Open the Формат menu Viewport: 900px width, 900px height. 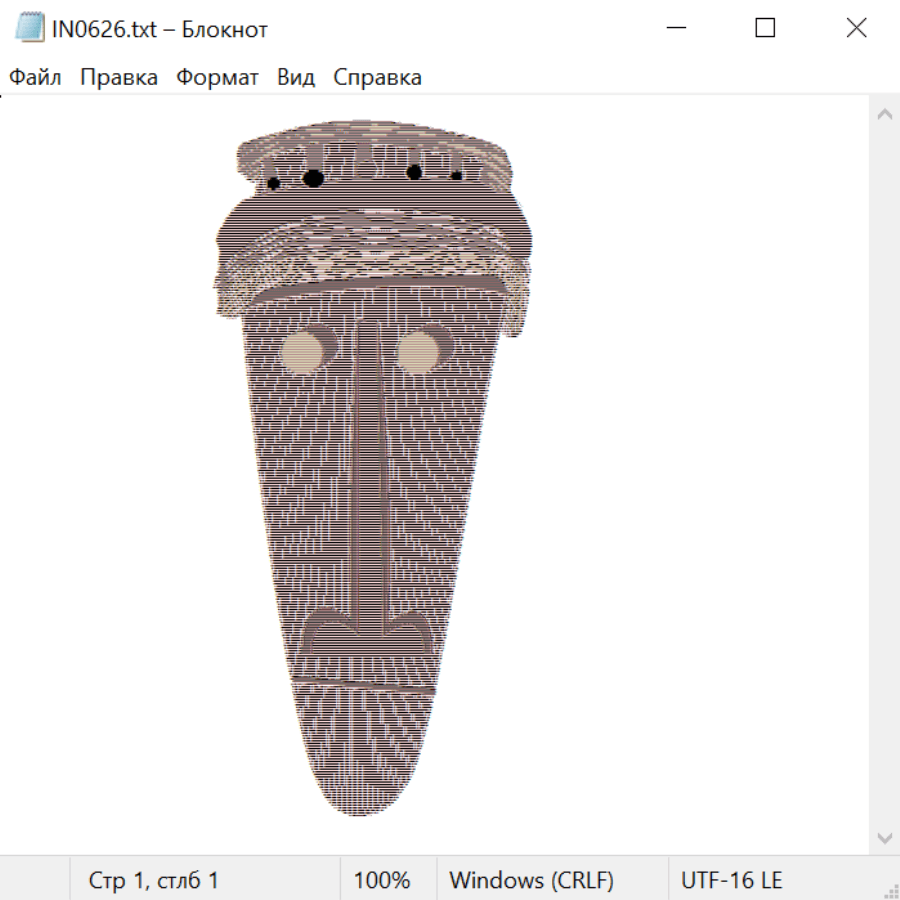pyautogui.click(x=217, y=78)
